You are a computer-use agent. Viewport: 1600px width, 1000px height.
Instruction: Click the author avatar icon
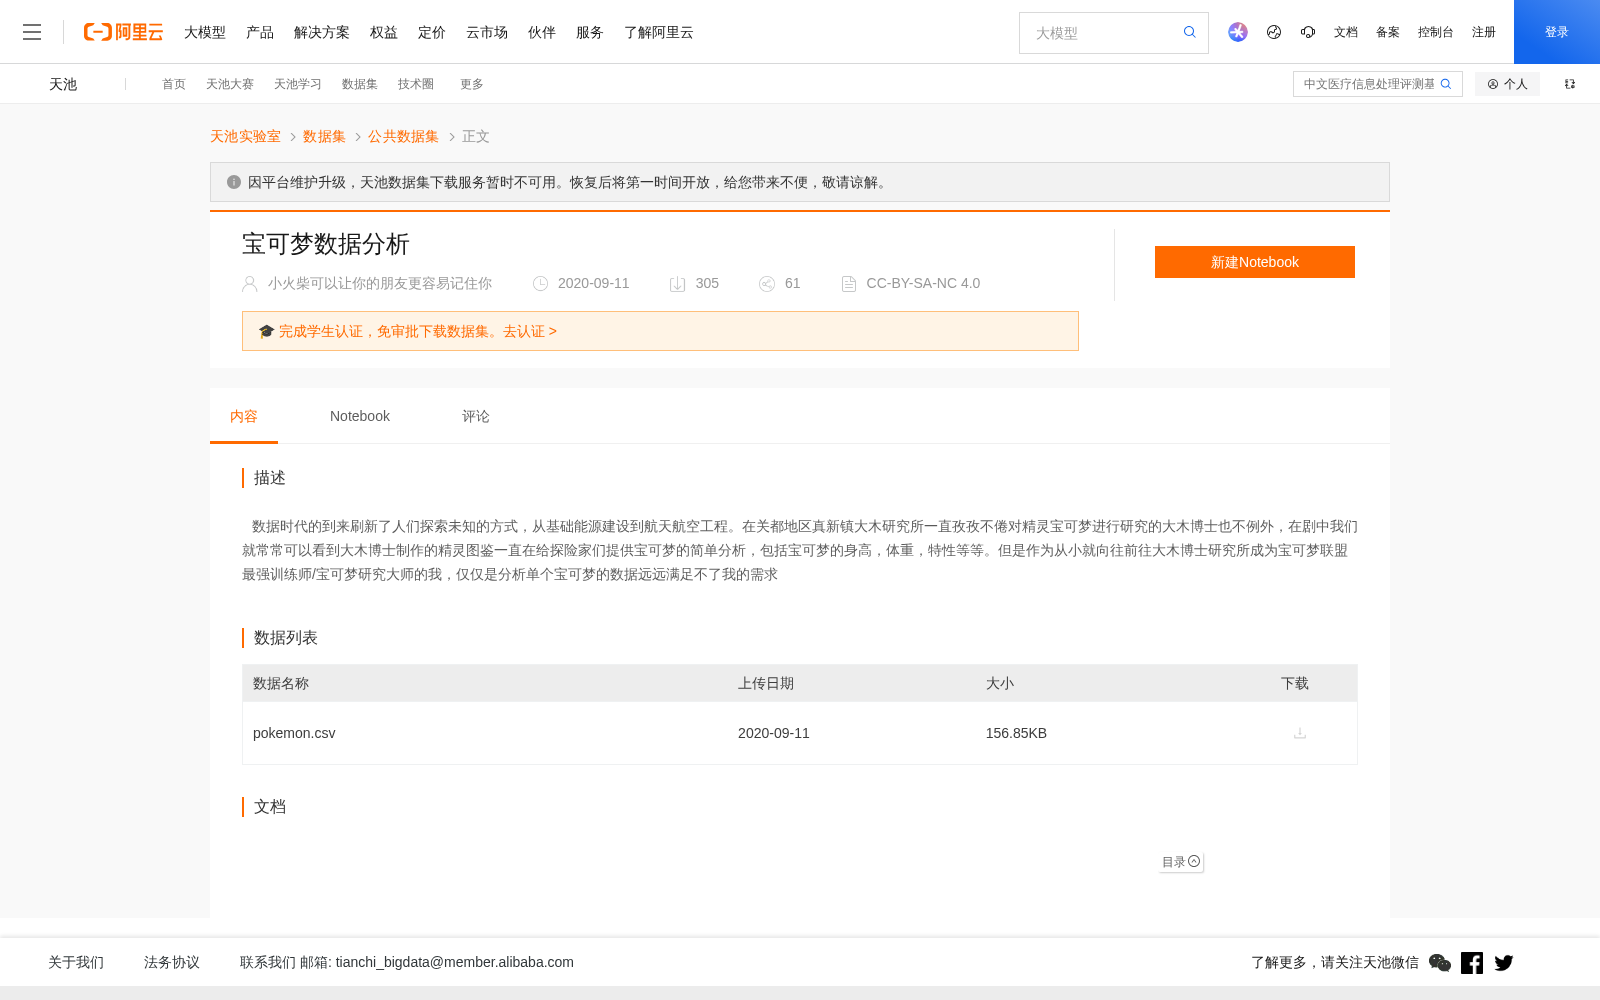coord(250,284)
